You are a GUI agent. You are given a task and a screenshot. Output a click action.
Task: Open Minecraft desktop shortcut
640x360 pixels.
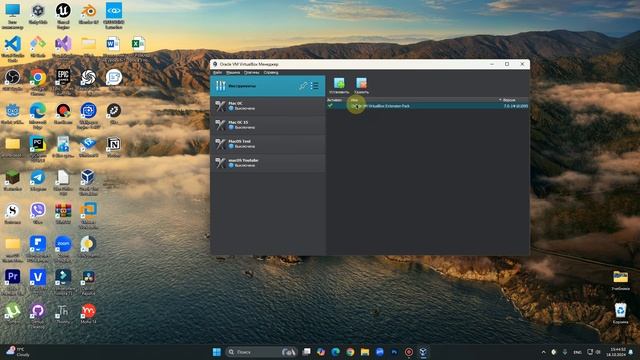pos(12,180)
